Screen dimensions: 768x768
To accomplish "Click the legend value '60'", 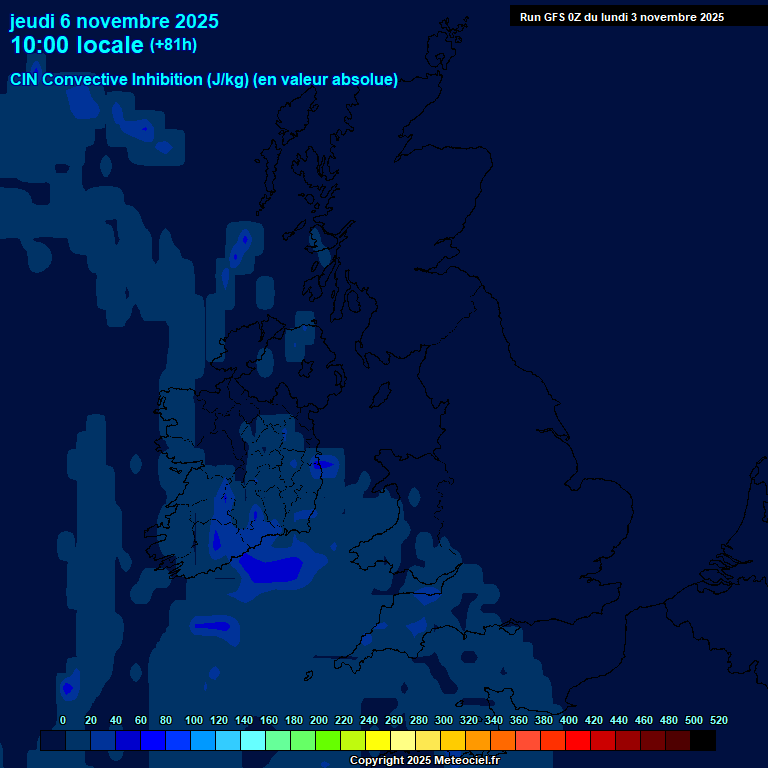I will (141, 720).
